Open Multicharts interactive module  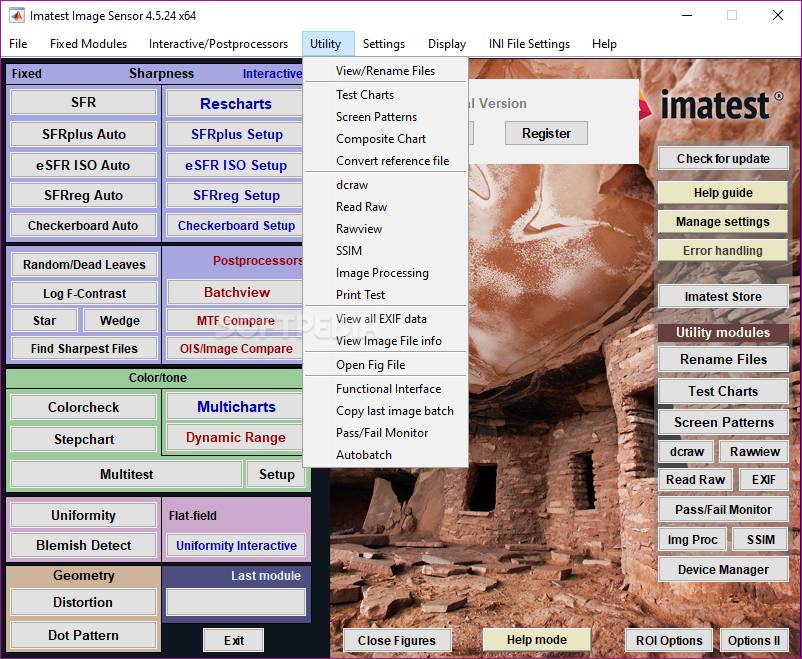236,407
